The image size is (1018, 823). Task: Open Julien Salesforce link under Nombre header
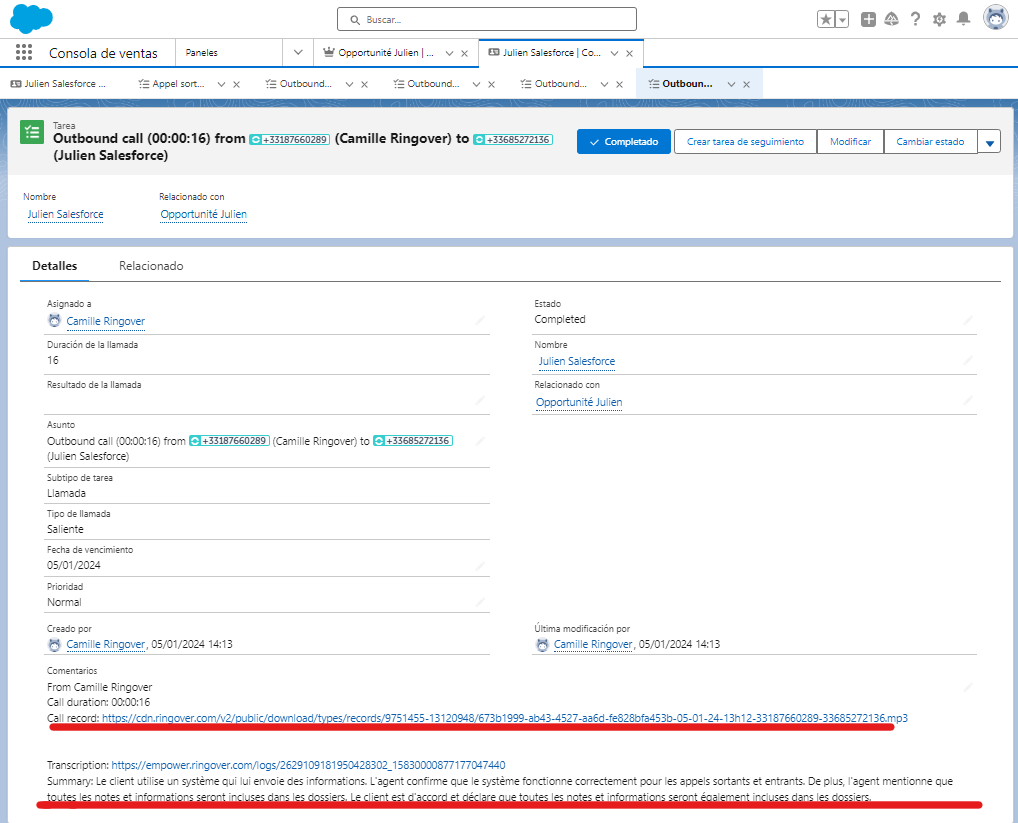(65, 214)
